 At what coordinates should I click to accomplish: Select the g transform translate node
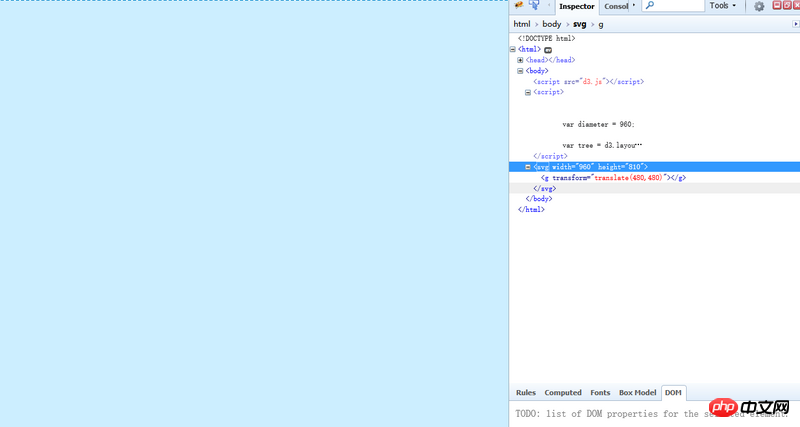click(613, 178)
